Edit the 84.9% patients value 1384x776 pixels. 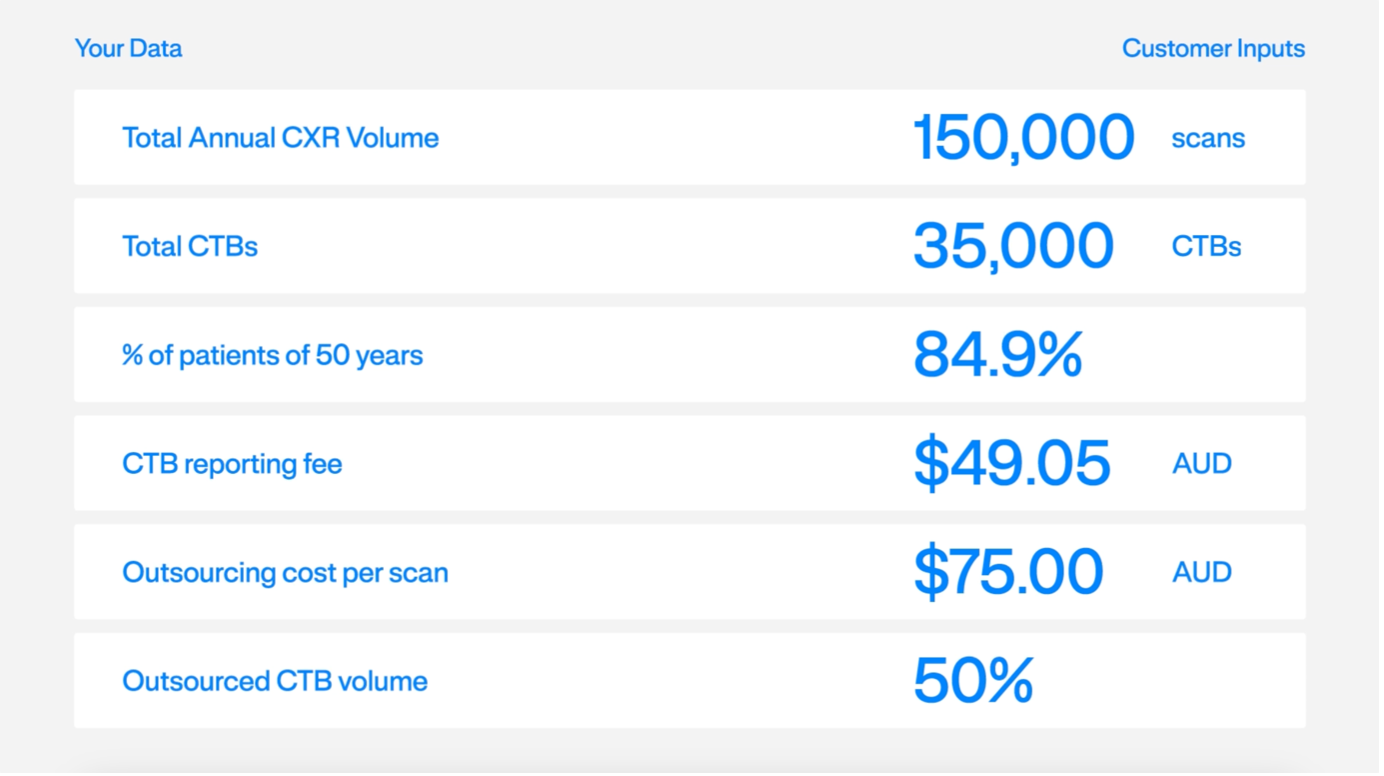point(997,355)
